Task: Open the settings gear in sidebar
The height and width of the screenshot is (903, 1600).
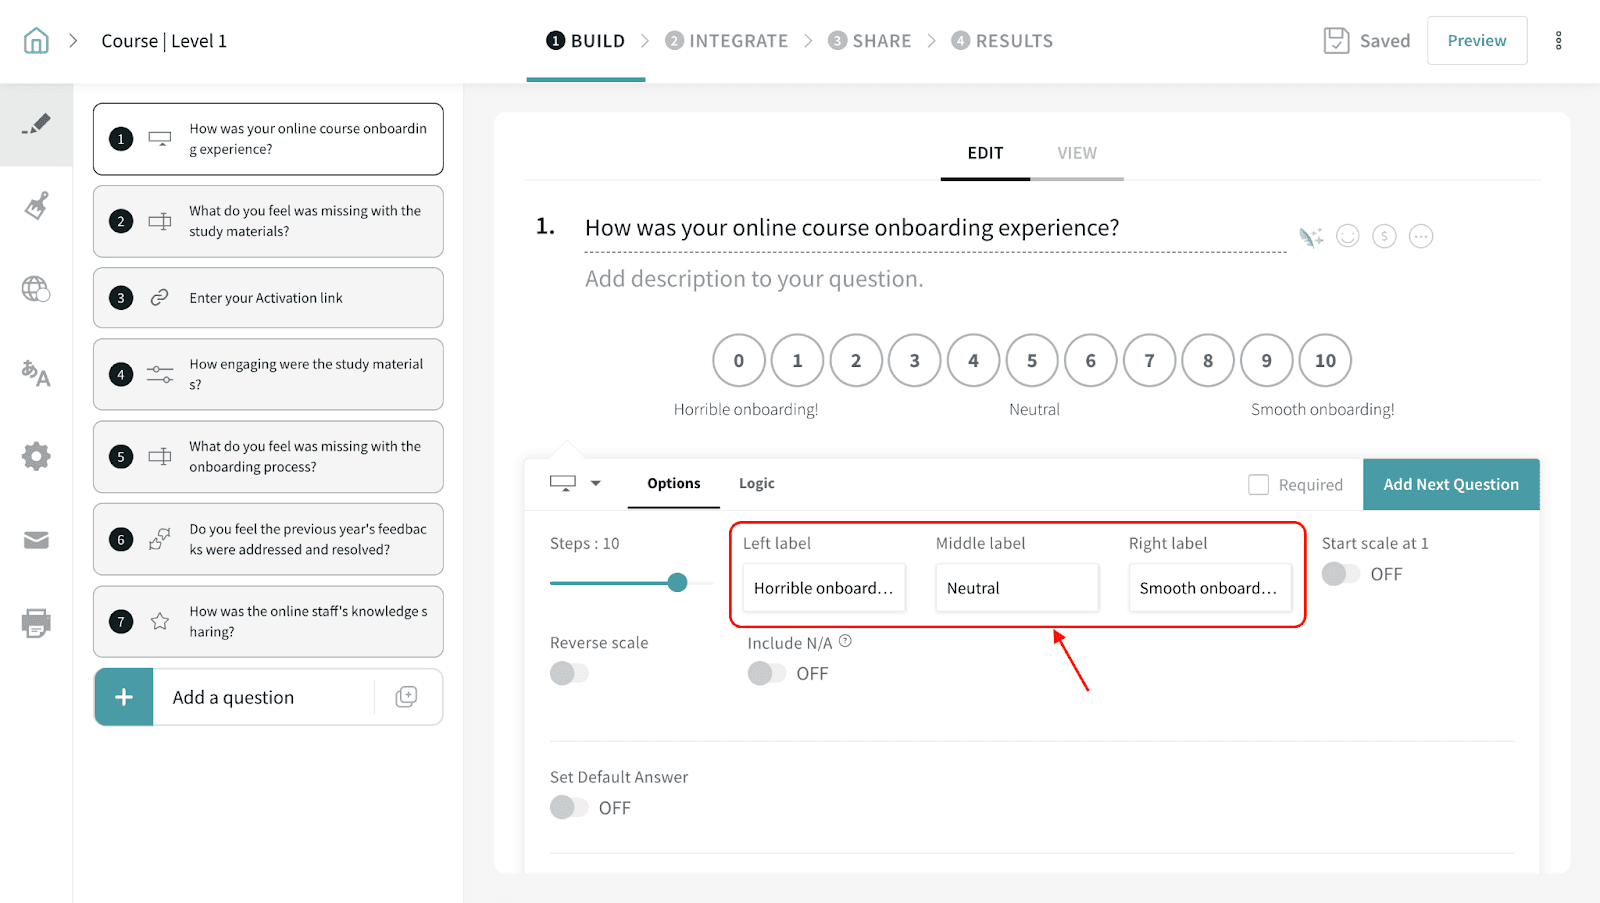Action: pyautogui.click(x=36, y=457)
